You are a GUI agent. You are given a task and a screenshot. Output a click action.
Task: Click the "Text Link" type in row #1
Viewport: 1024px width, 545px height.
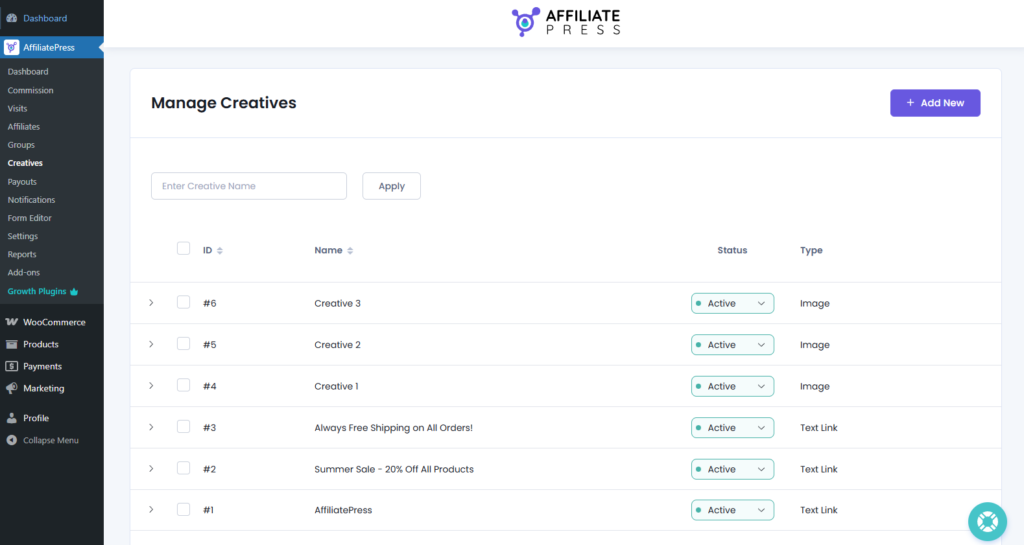[x=819, y=510]
